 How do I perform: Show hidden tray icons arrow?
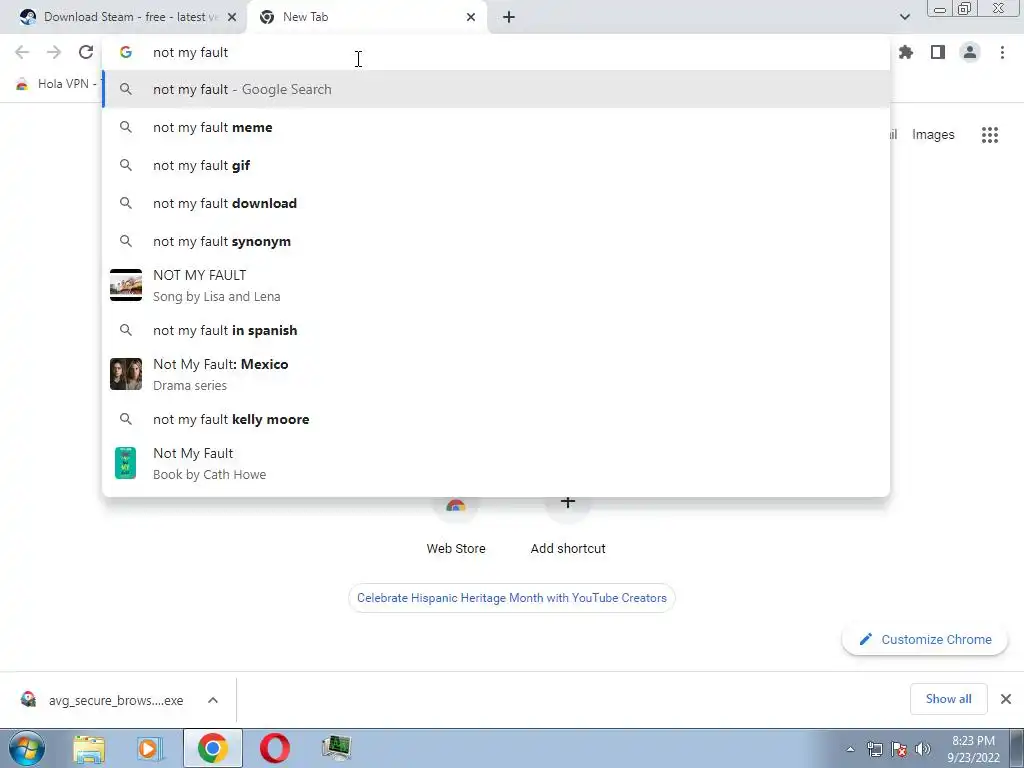pos(850,750)
